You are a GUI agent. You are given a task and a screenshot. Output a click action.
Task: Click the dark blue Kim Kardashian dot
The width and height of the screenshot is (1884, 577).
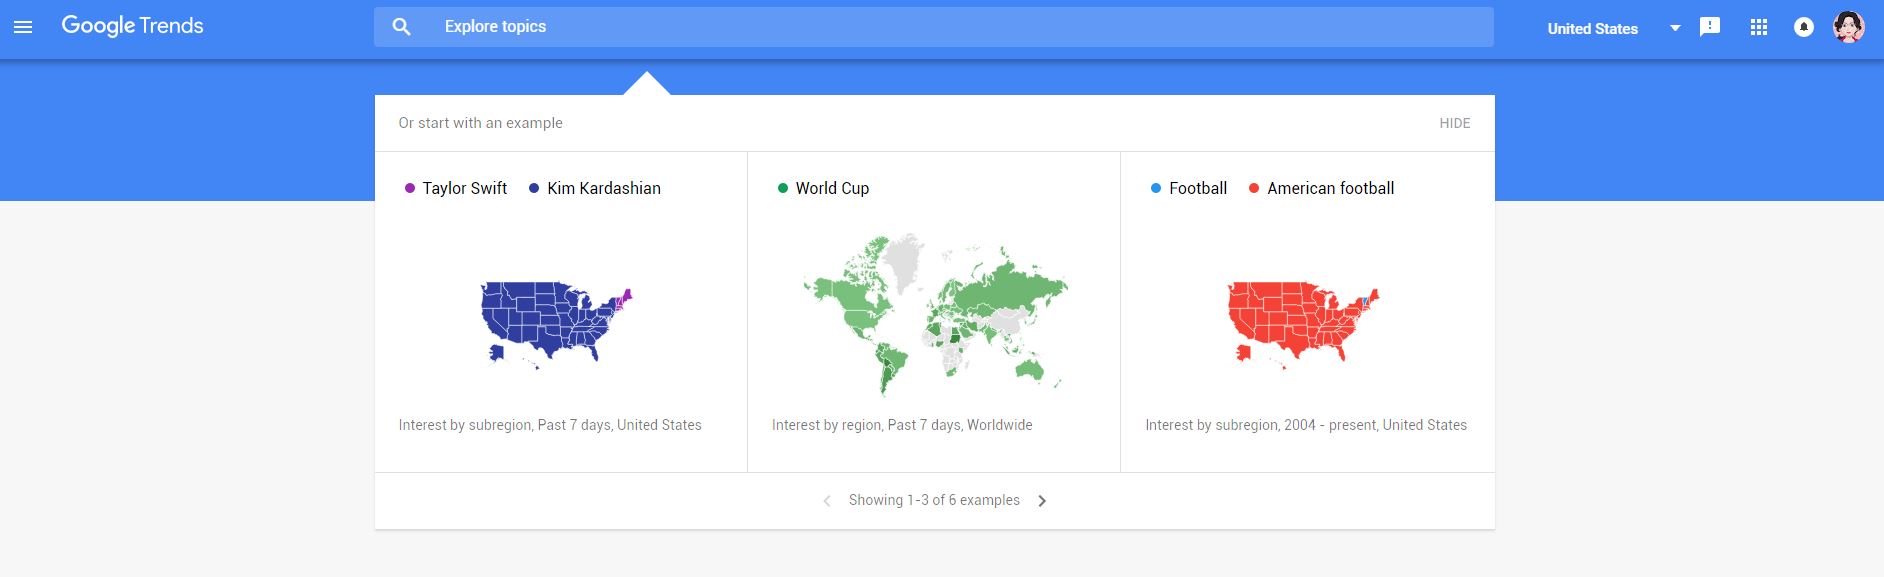coord(534,188)
